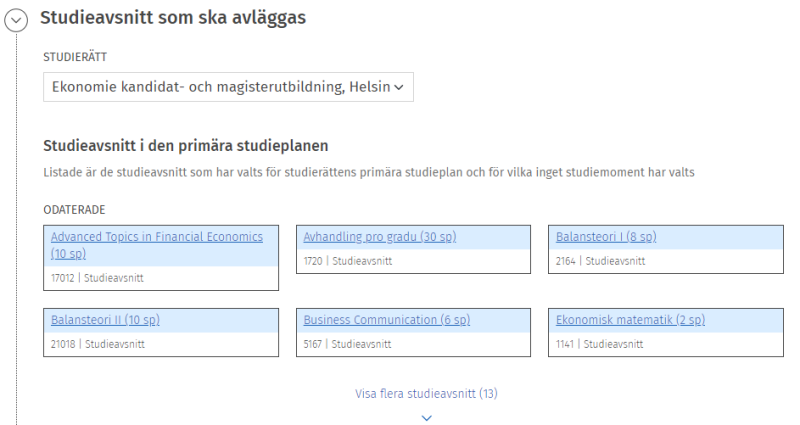Image resolution: width=800 pixels, height=425 pixels.
Task: Open the Studierätt dropdown
Action: (228, 87)
